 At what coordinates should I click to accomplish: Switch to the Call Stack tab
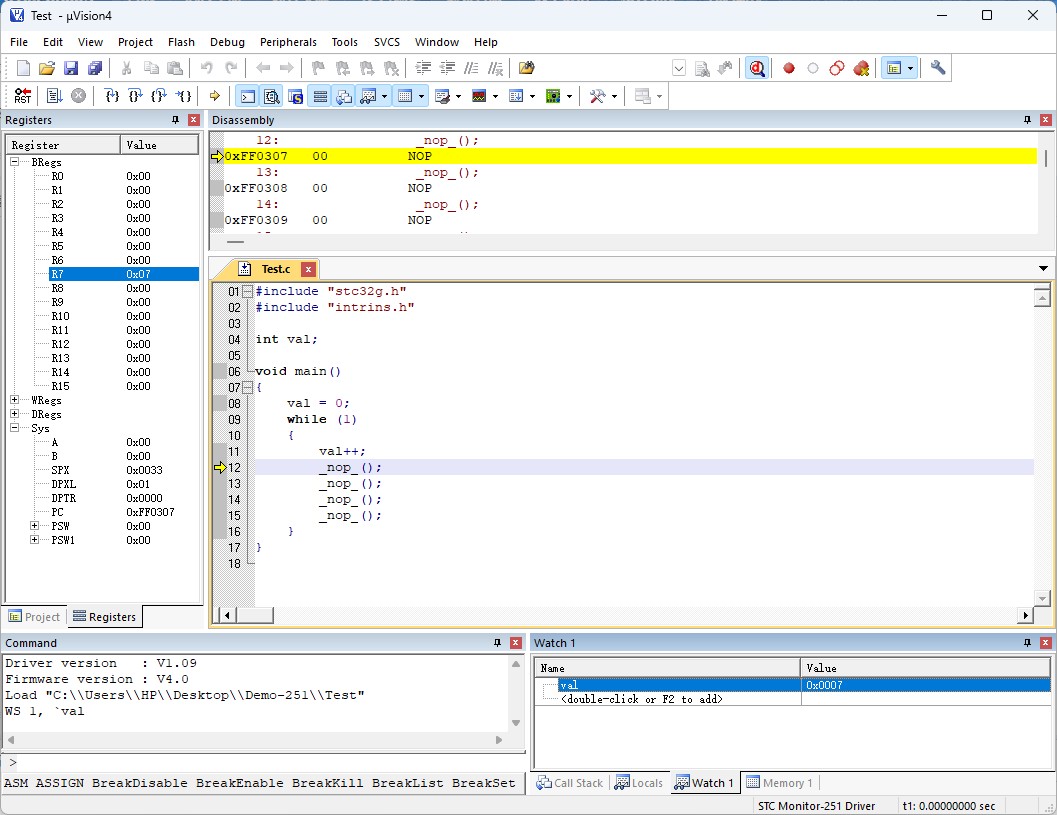click(x=570, y=783)
